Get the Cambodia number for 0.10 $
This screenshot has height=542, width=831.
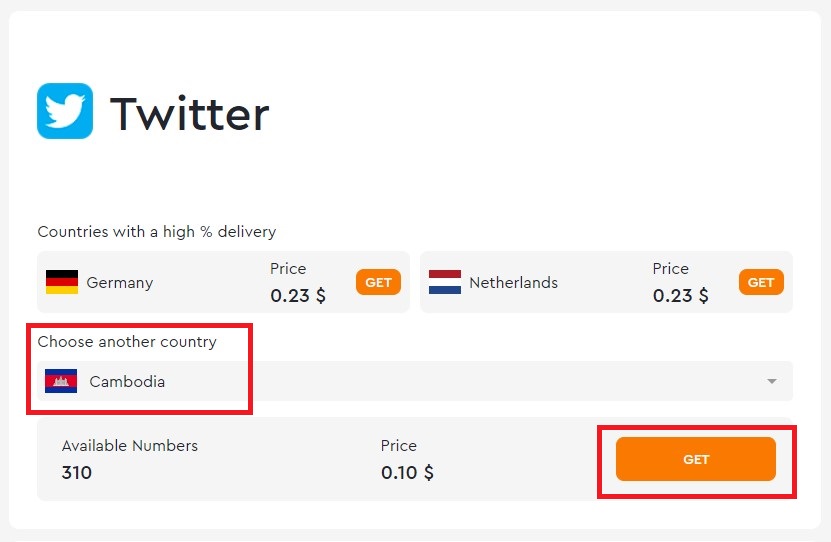click(696, 459)
